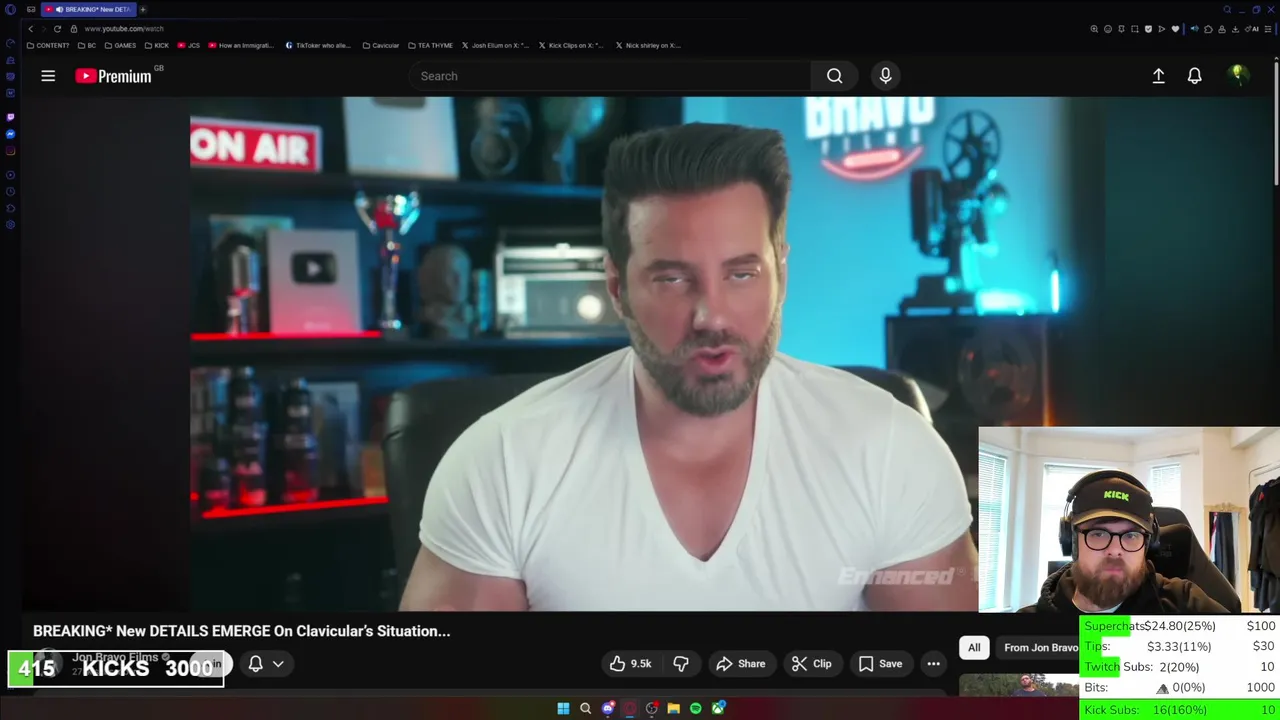Open the Josh Ellum on X bookmark

(495, 45)
